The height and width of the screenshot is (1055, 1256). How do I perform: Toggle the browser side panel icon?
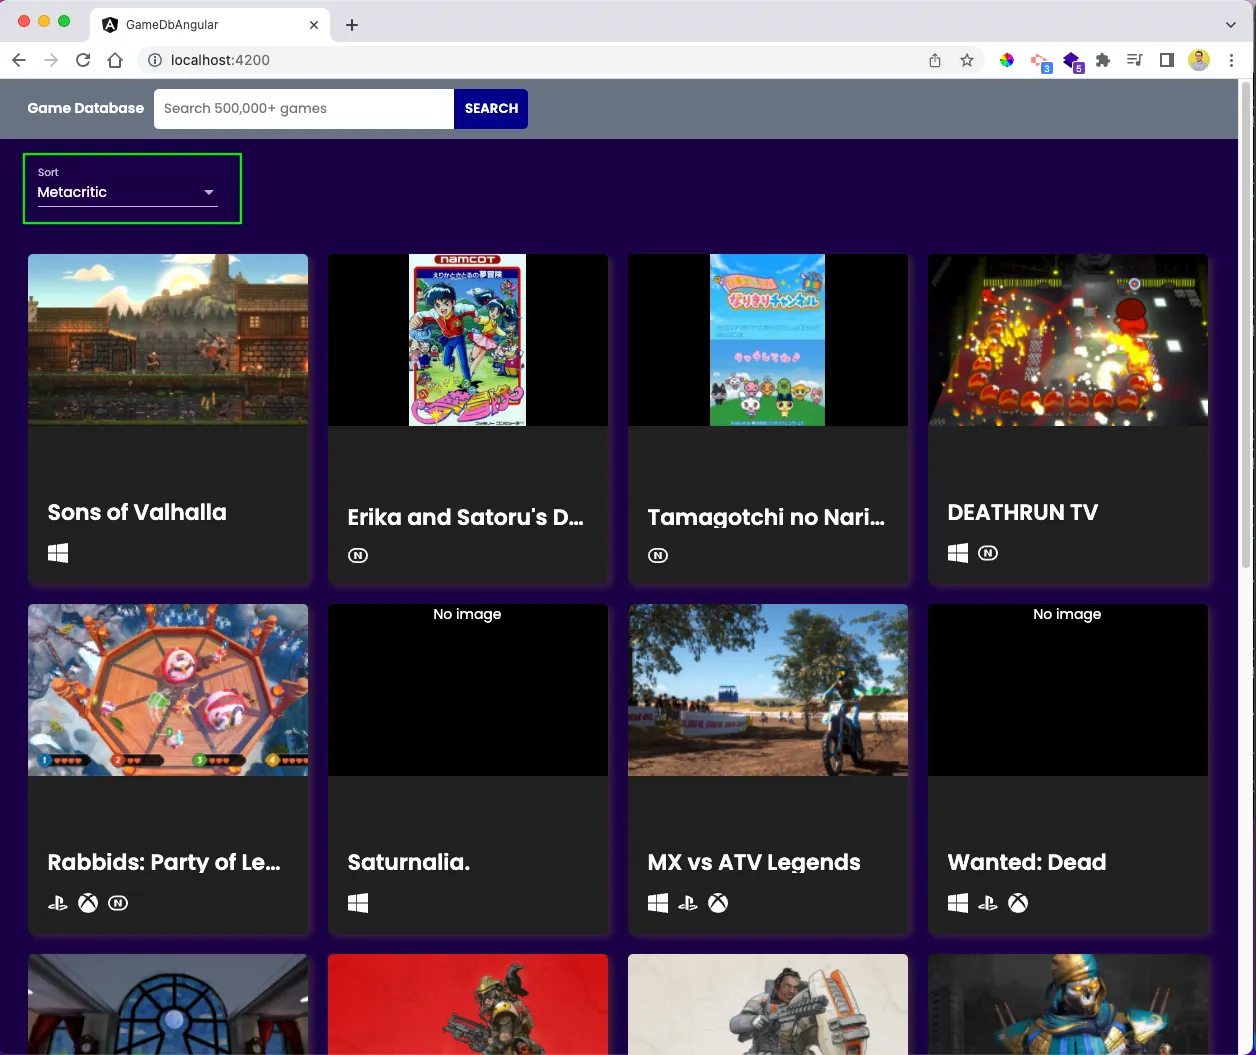click(x=1167, y=60)
